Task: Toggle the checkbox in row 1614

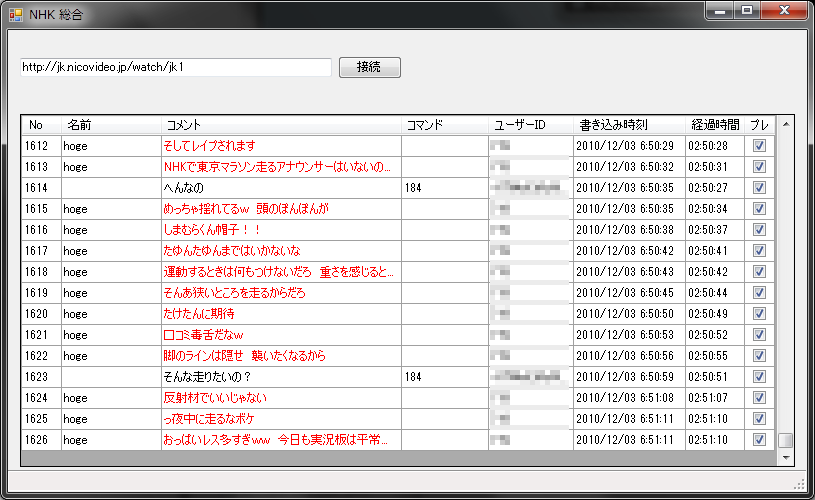Action: (x=759, y=188)
